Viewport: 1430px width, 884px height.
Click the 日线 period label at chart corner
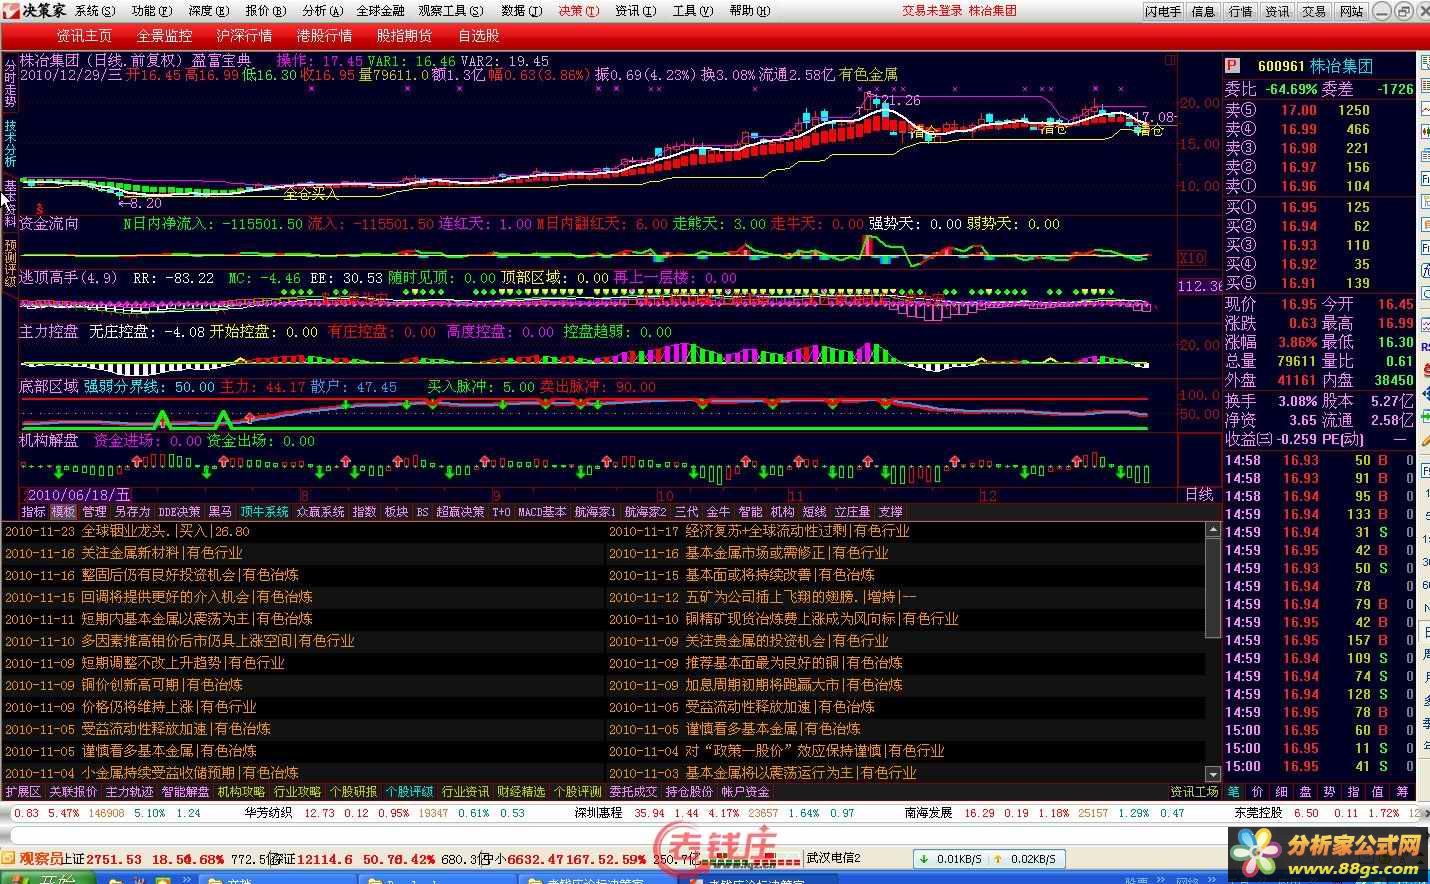coord(1199,494)
